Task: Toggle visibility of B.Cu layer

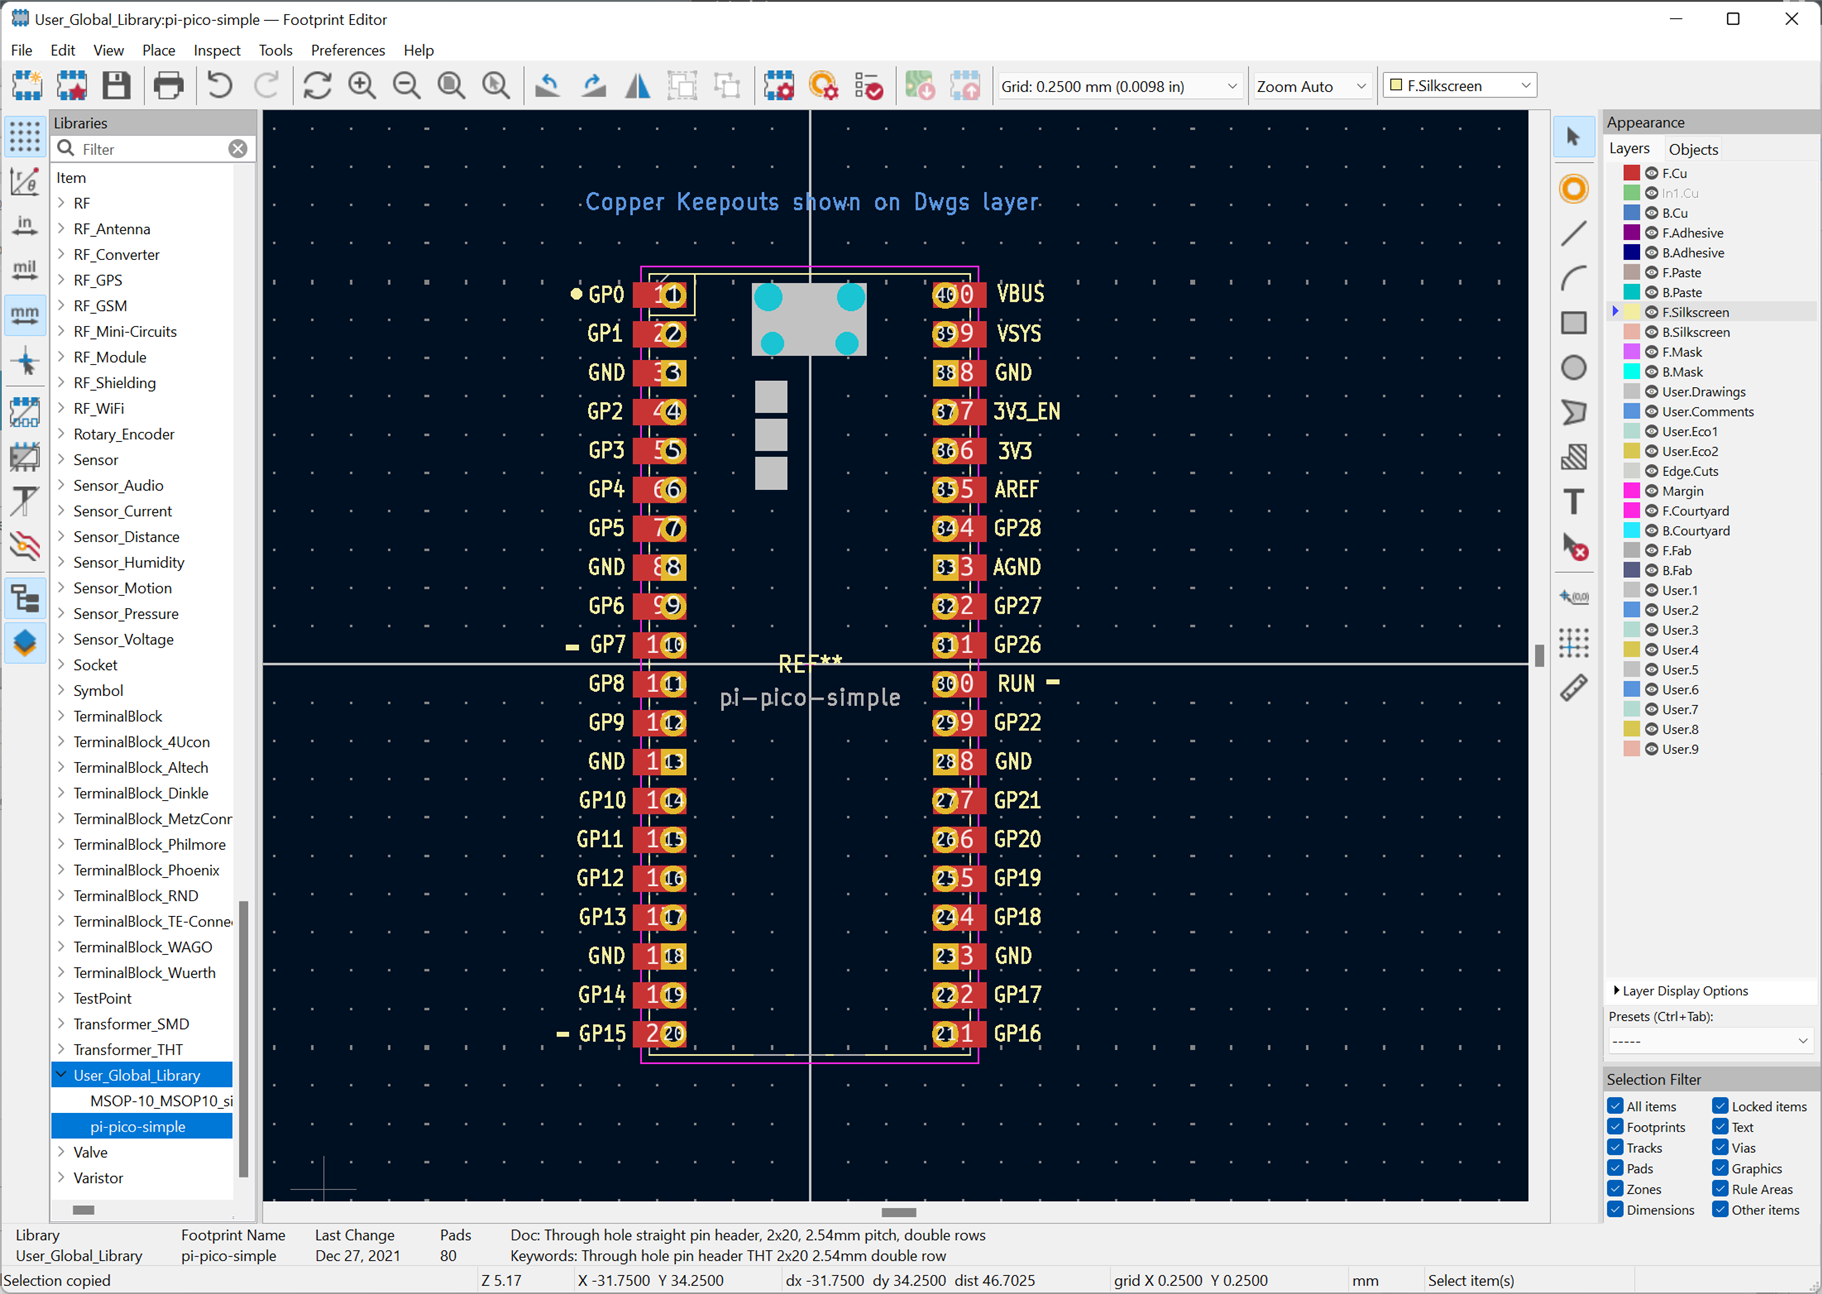Action: click(x=1652, y=213)
